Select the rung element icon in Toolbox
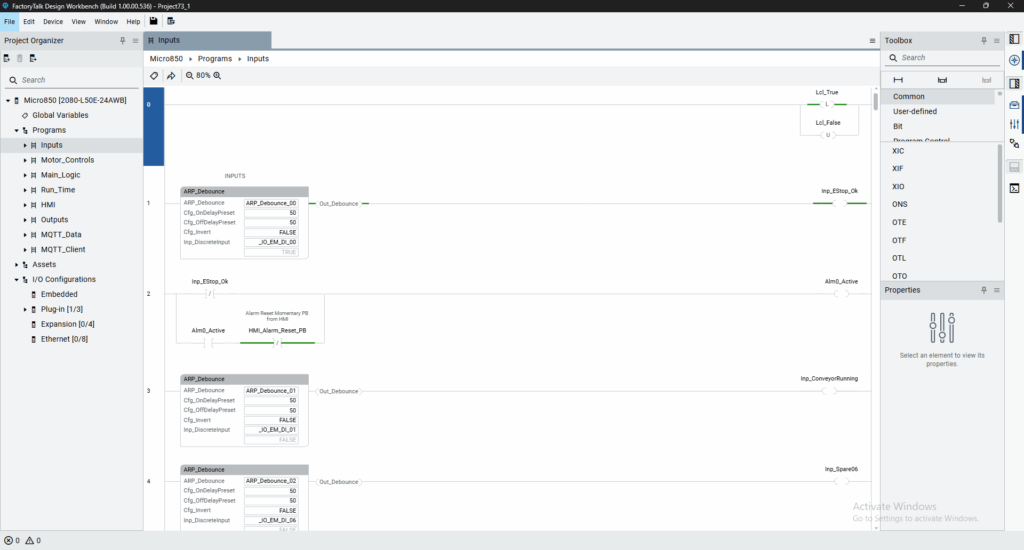Viewport: 1024px width, 550px height. coord(898,80)
